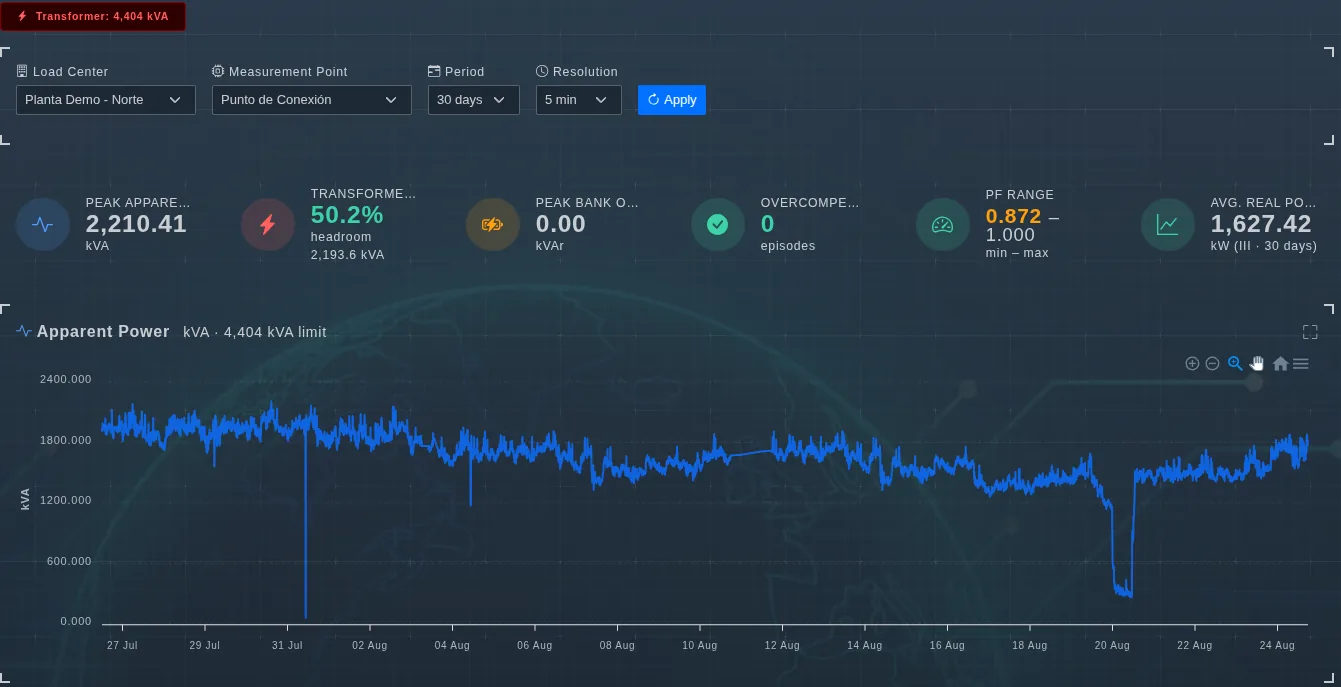Click the Avg. Real Power chart icon

tap(1167, 225)
